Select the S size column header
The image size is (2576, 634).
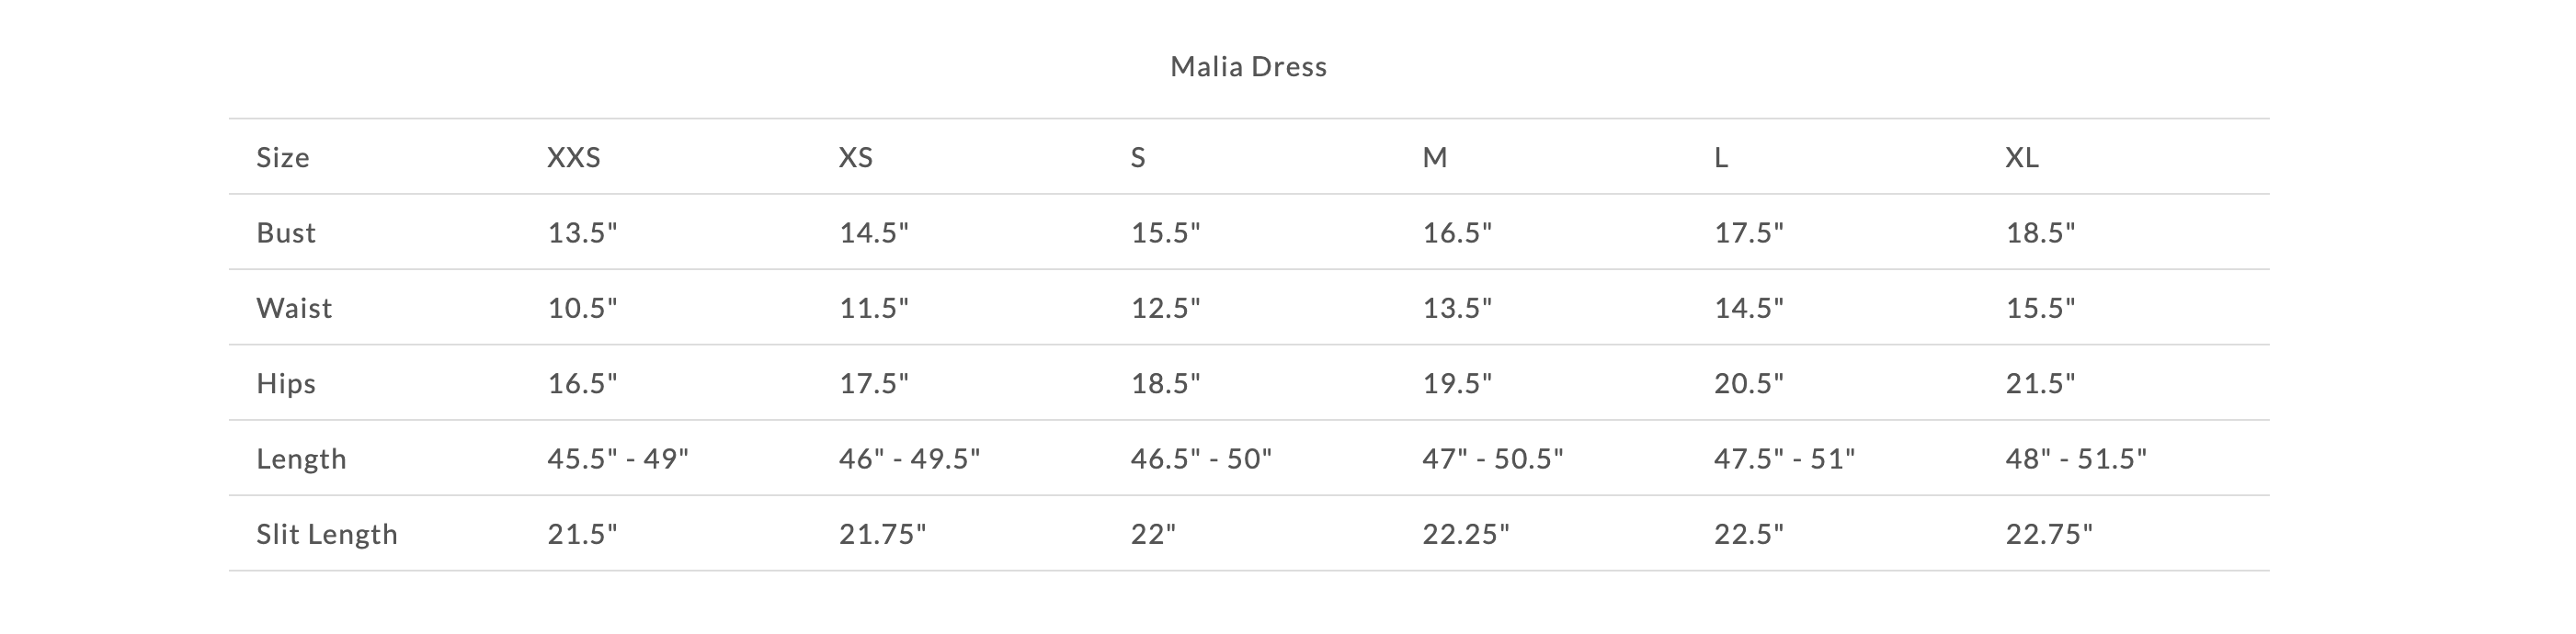1138,158
